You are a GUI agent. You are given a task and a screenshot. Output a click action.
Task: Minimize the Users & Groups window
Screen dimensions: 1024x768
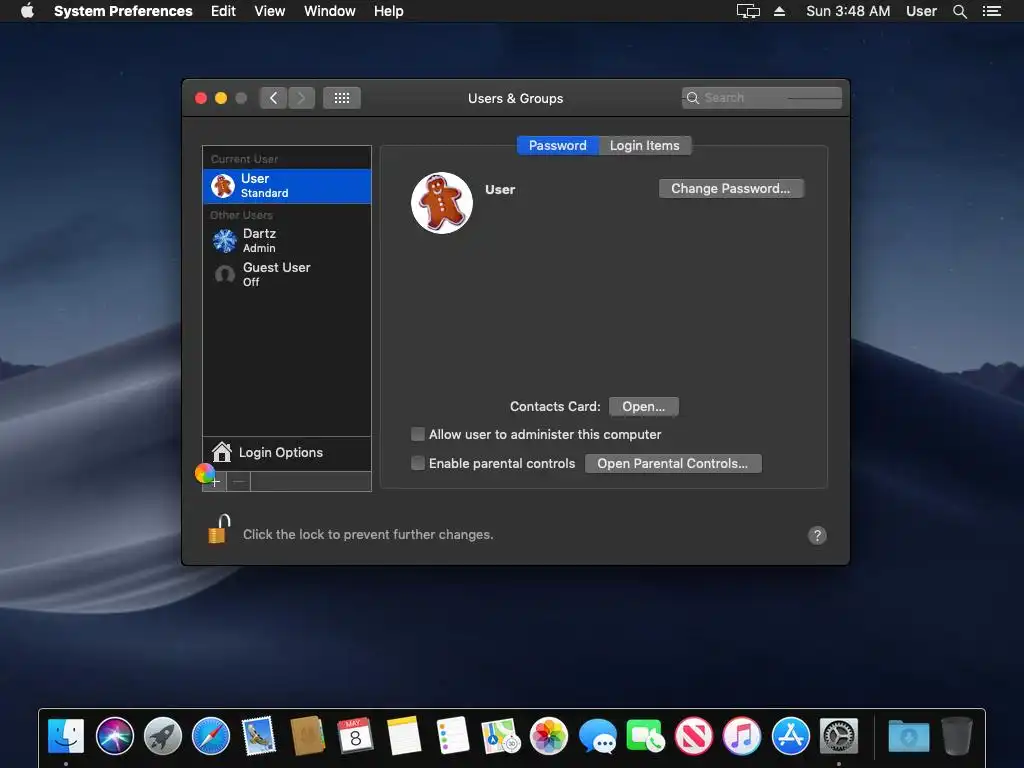pos(221,98)
